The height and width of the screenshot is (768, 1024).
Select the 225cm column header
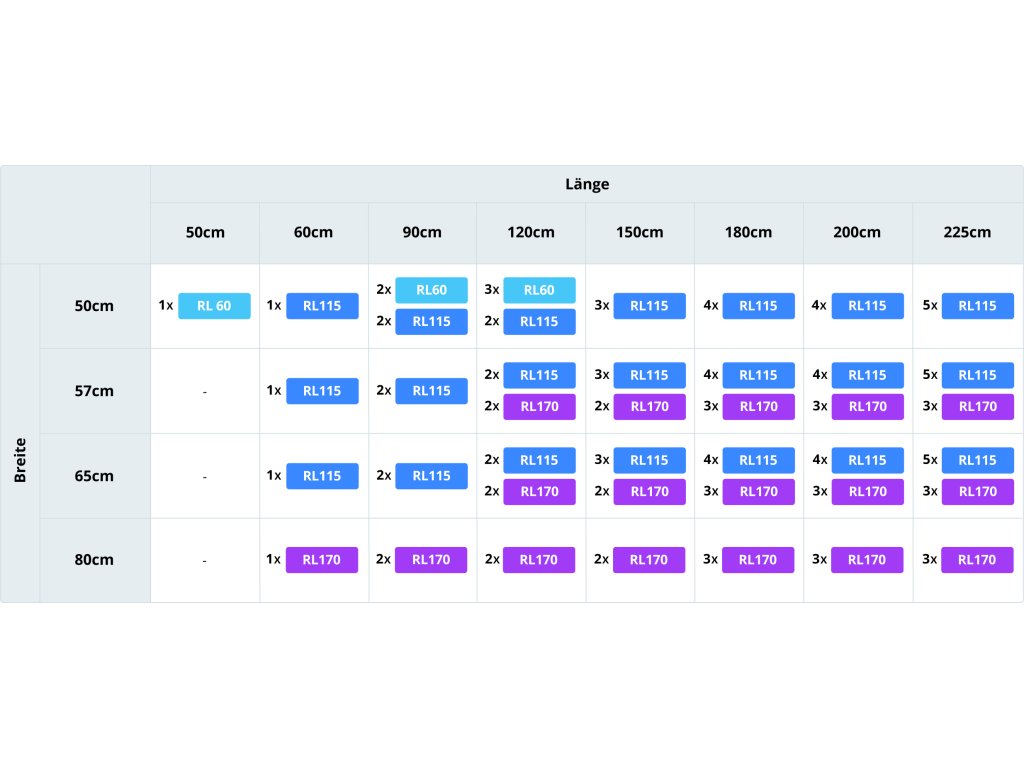(x=967, y=232)
